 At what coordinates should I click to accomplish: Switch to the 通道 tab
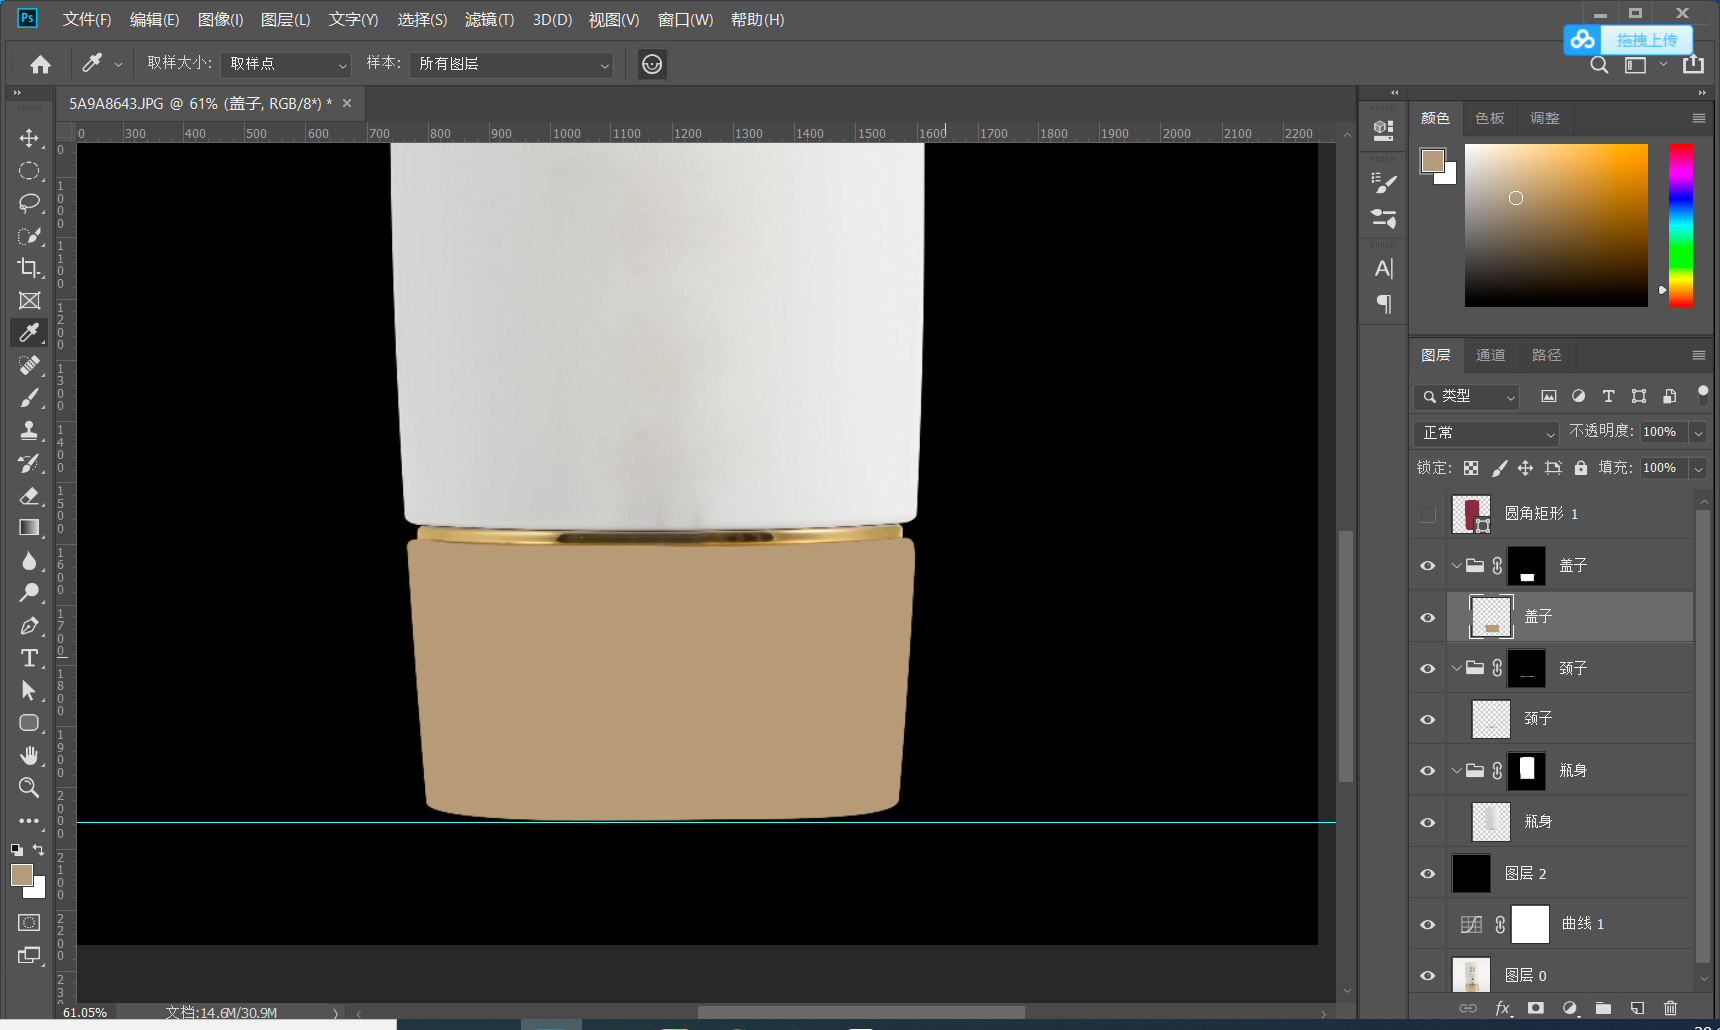pos(1490,355)
